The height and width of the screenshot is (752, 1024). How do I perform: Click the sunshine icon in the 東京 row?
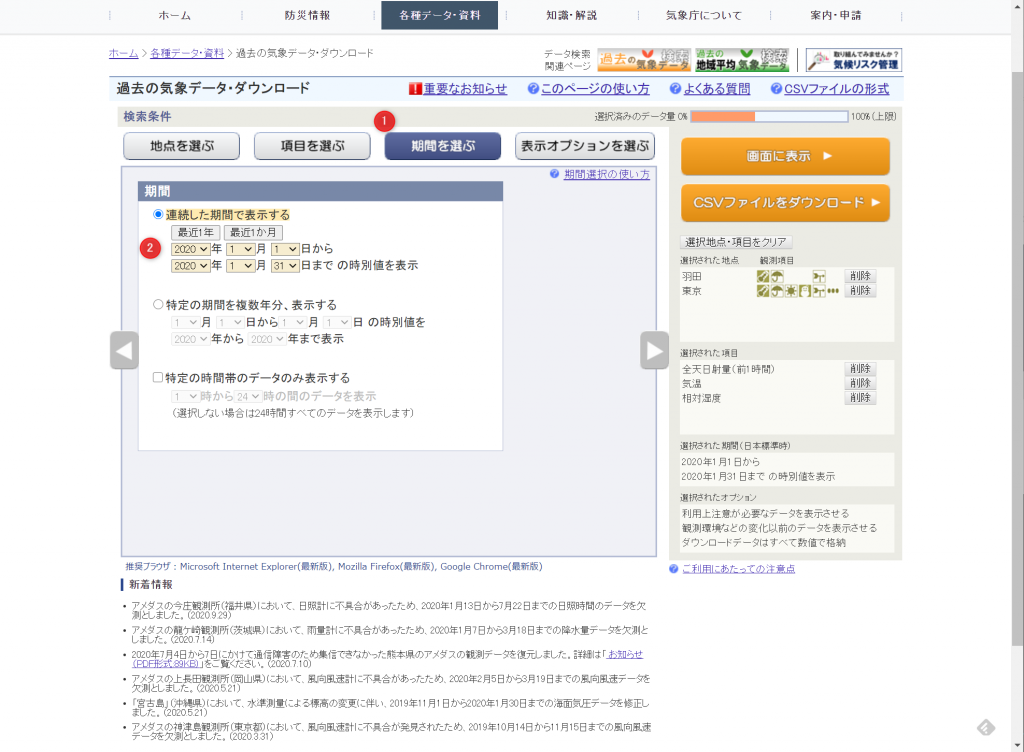point(790,291)
